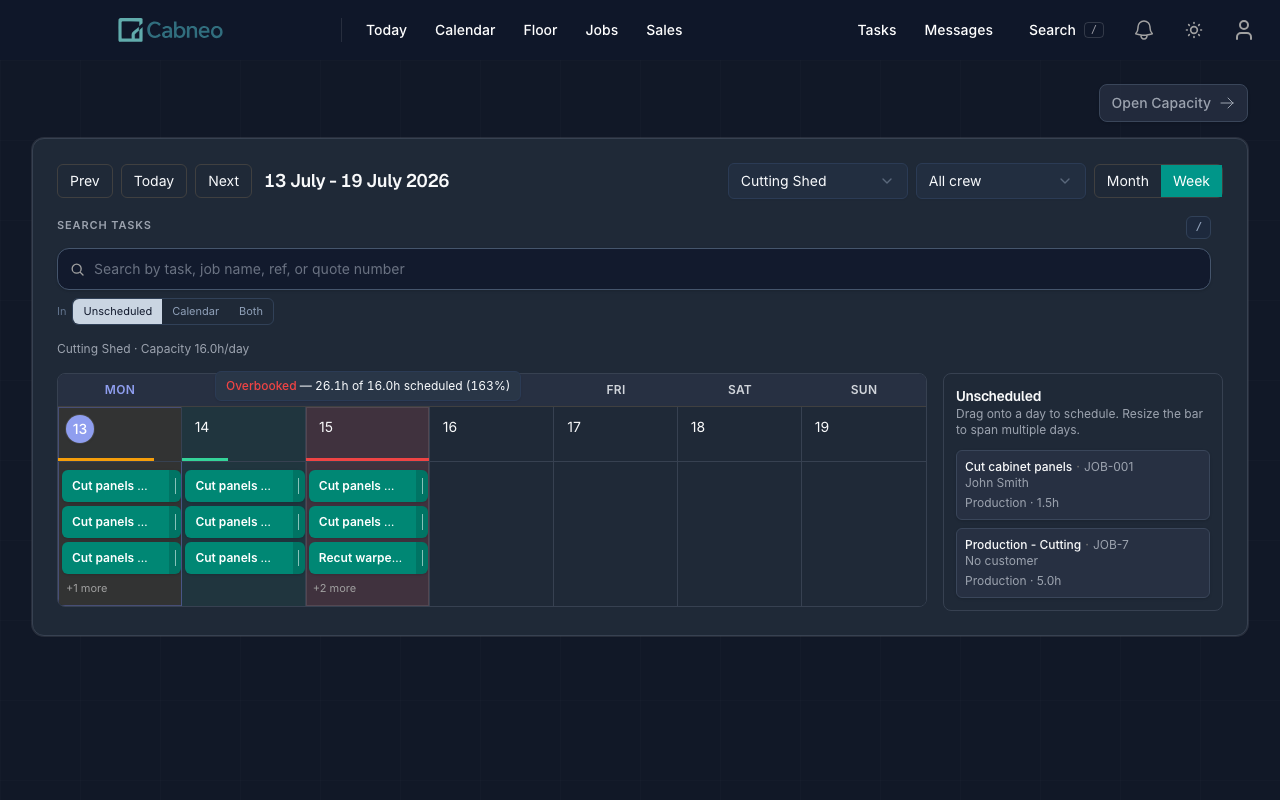Open the first Cut panels task on day 15
1280x800 pixels.
(368, 486)
